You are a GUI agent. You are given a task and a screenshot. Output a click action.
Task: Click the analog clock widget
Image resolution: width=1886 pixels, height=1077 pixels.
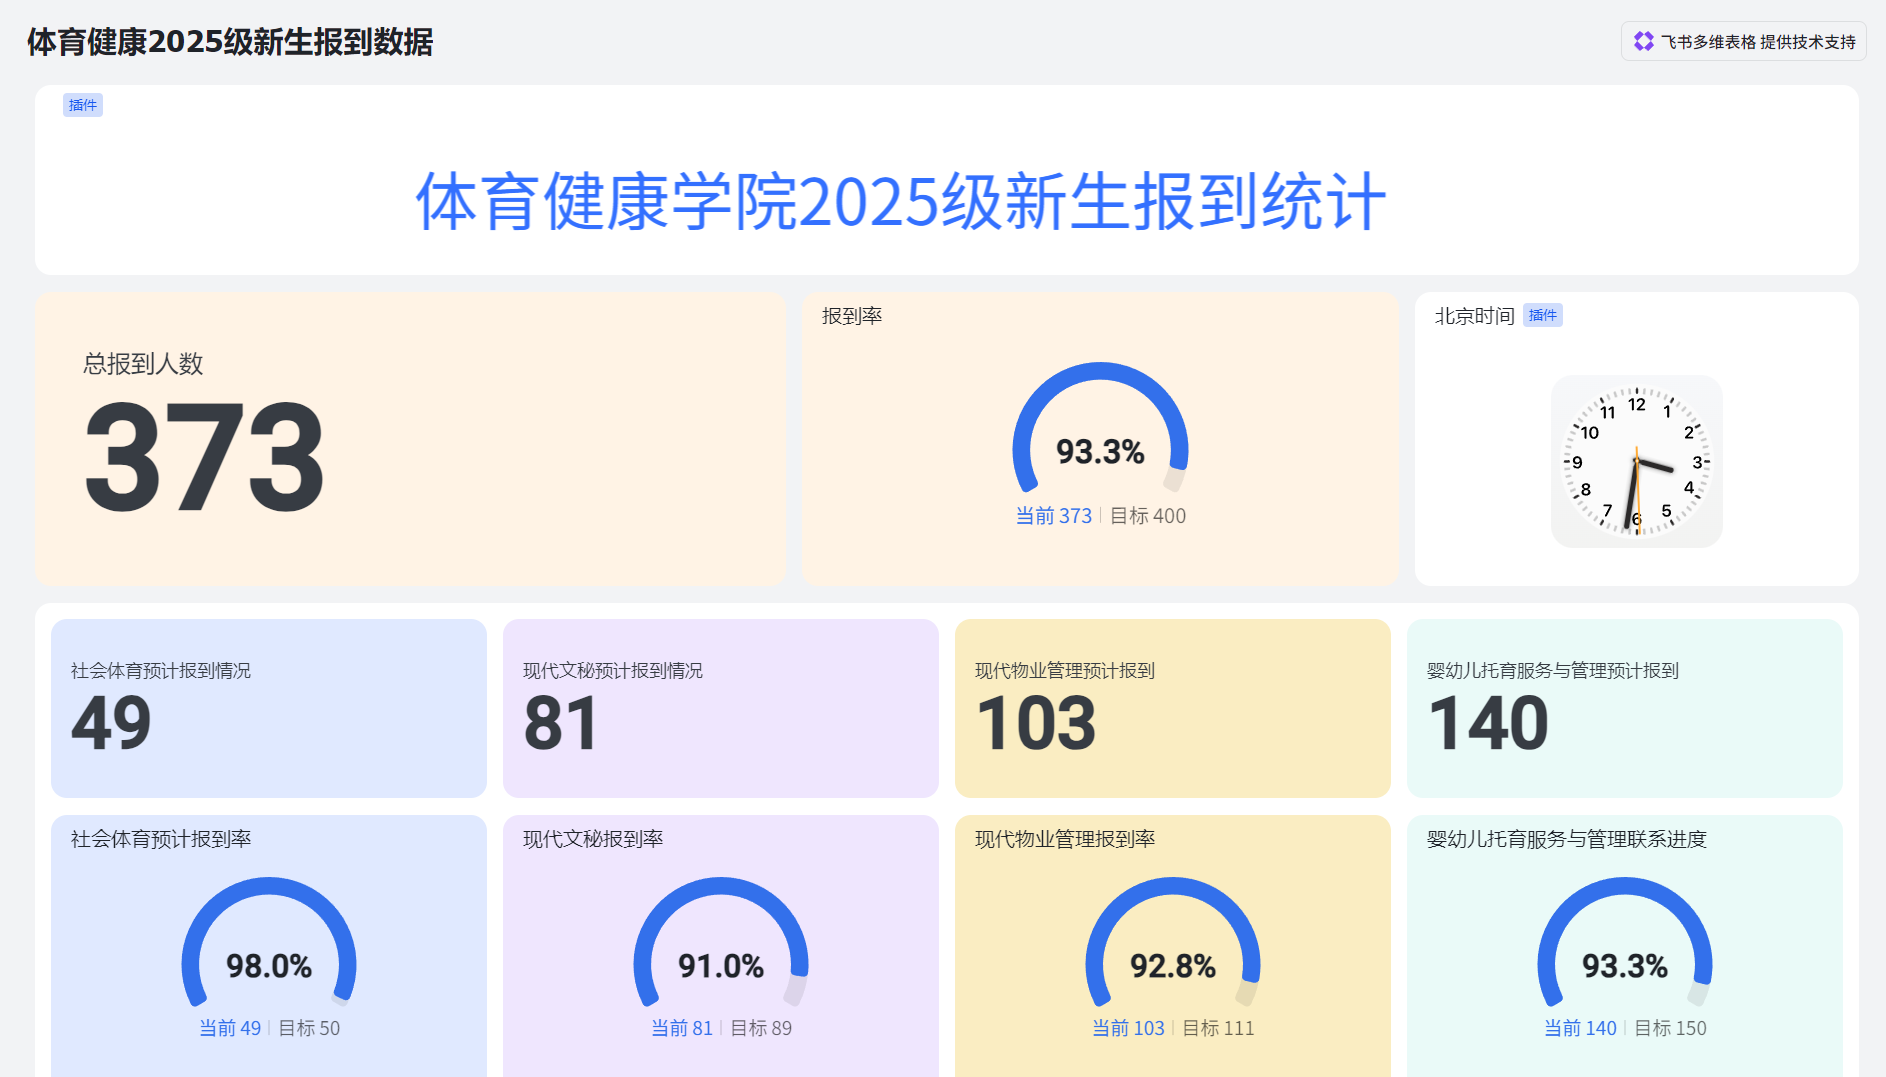(1636, 461)
